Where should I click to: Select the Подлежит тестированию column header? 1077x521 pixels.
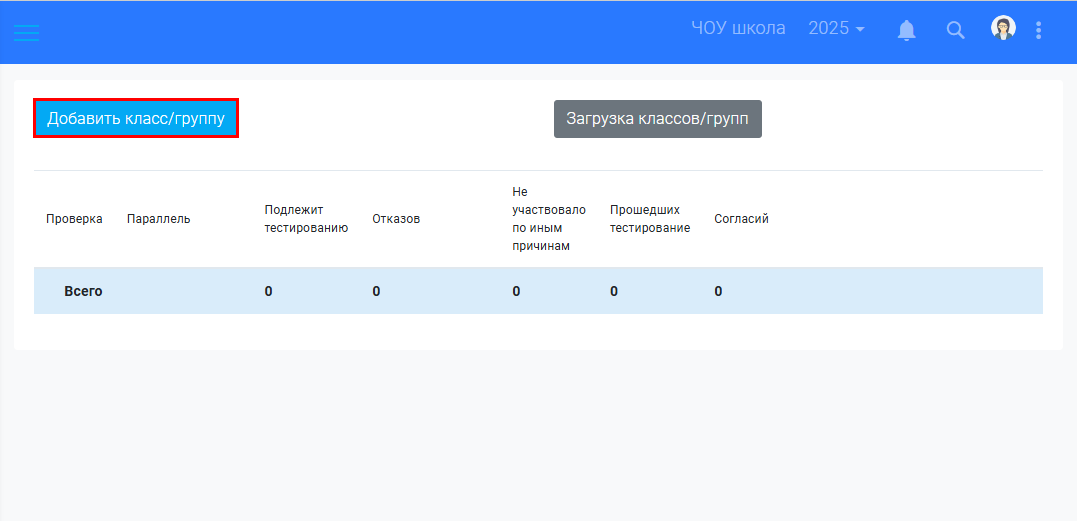coord(306,219)
